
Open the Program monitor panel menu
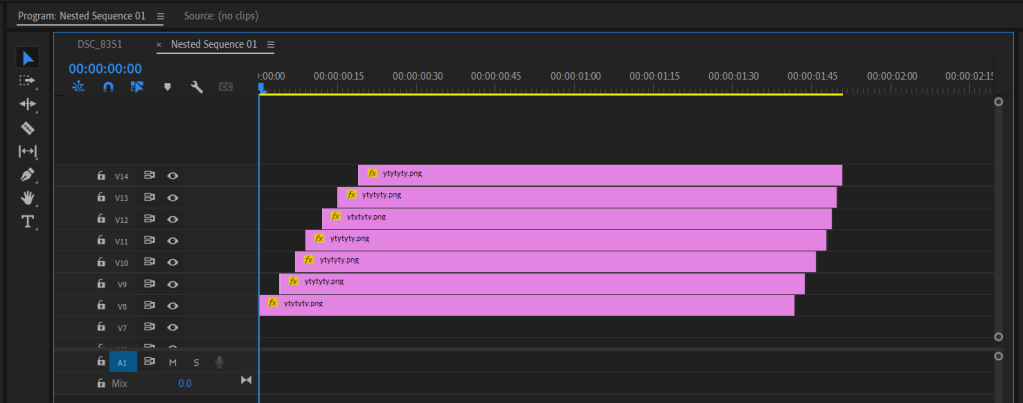pos(160,17)
